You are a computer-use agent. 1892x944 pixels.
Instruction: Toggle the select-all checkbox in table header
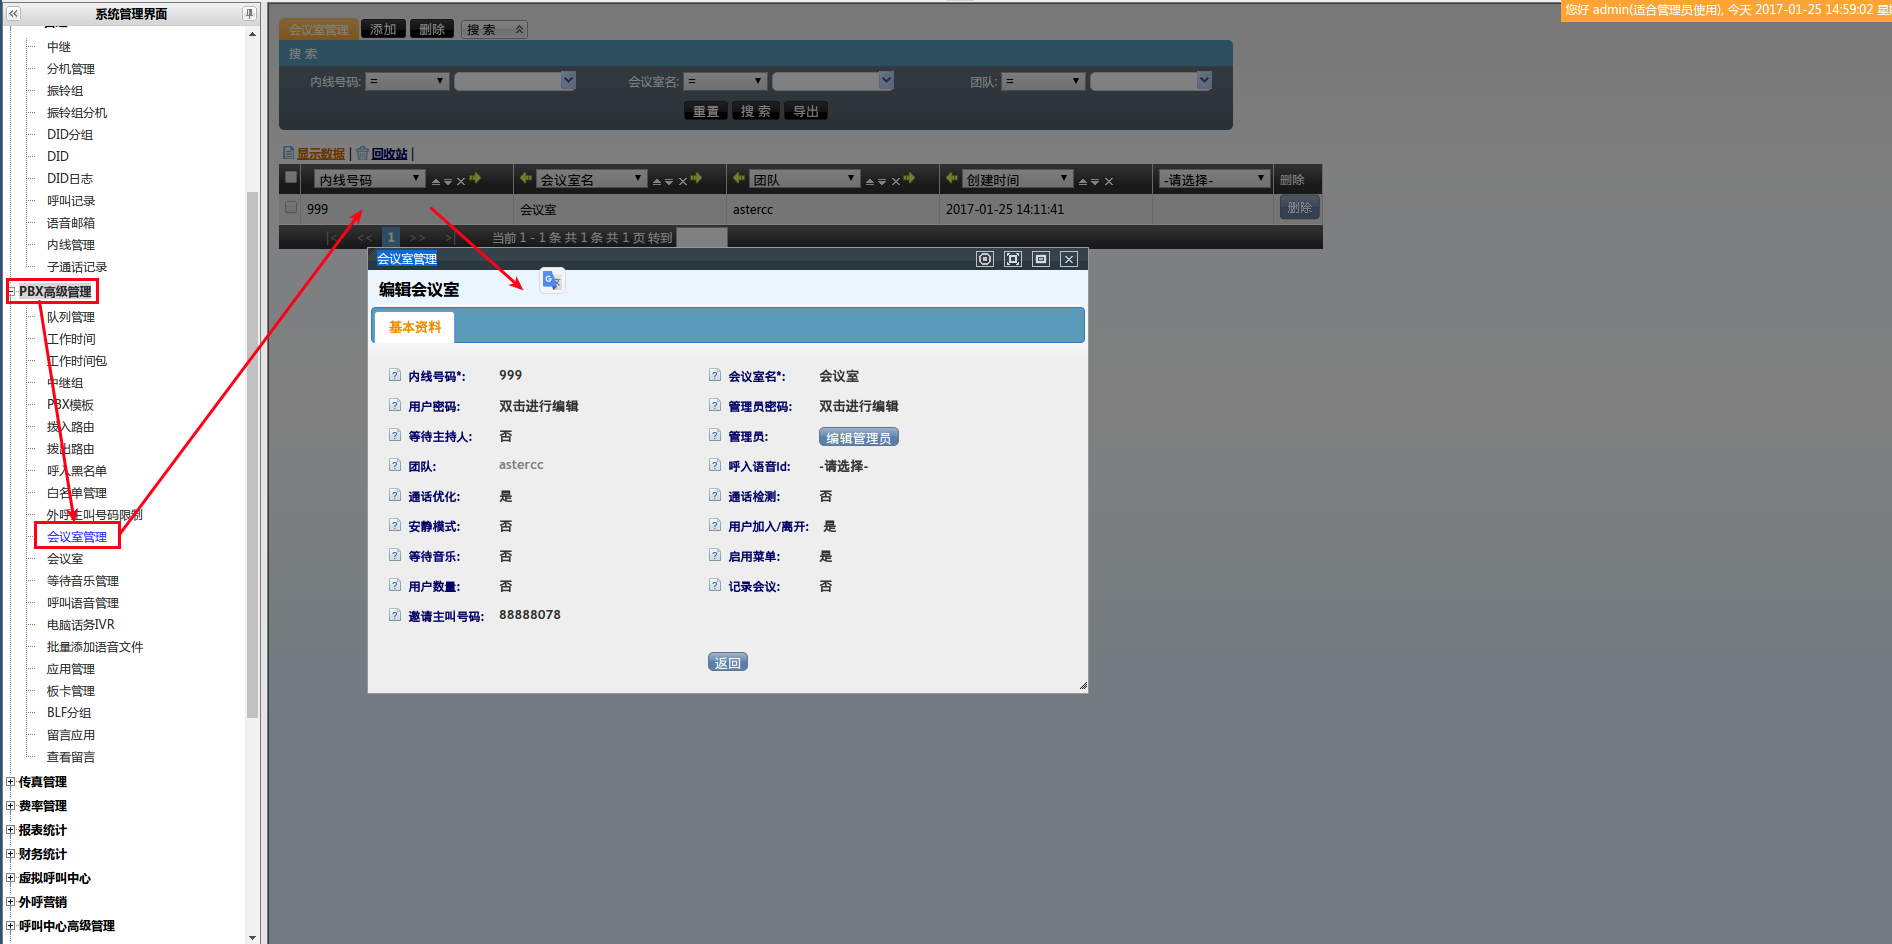pos(291,178)
